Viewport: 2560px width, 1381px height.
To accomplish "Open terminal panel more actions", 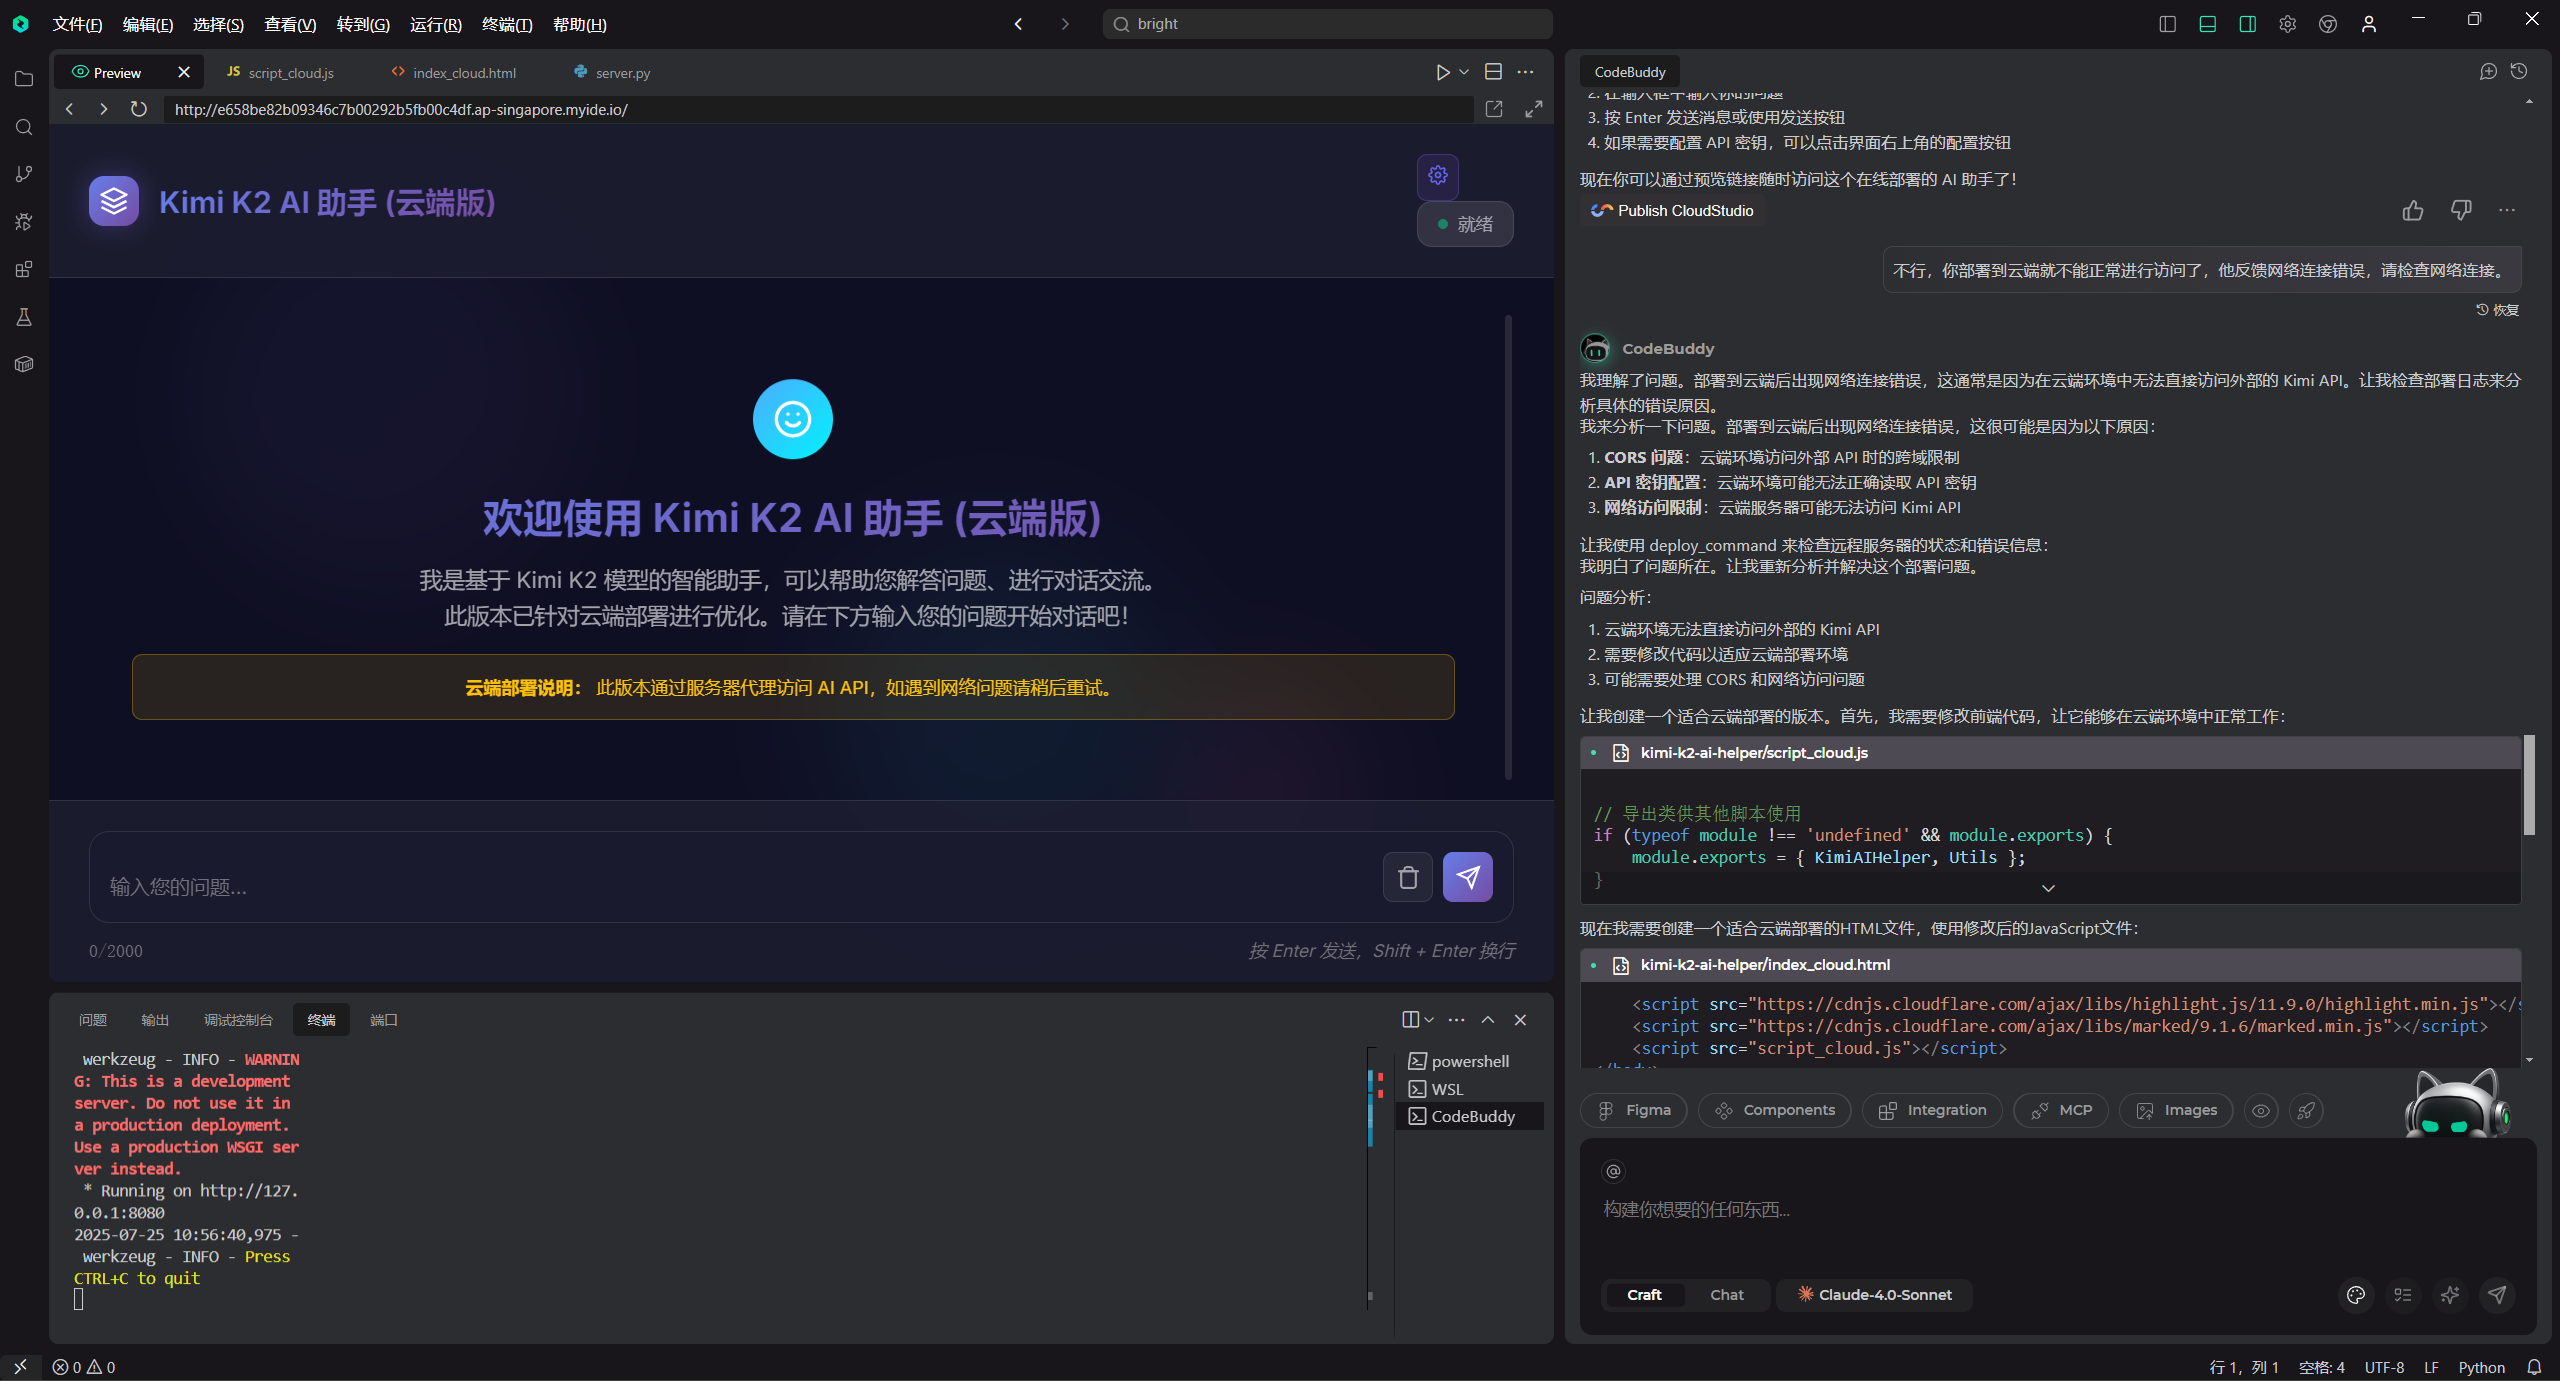I will click(x=1456, y=1020).
